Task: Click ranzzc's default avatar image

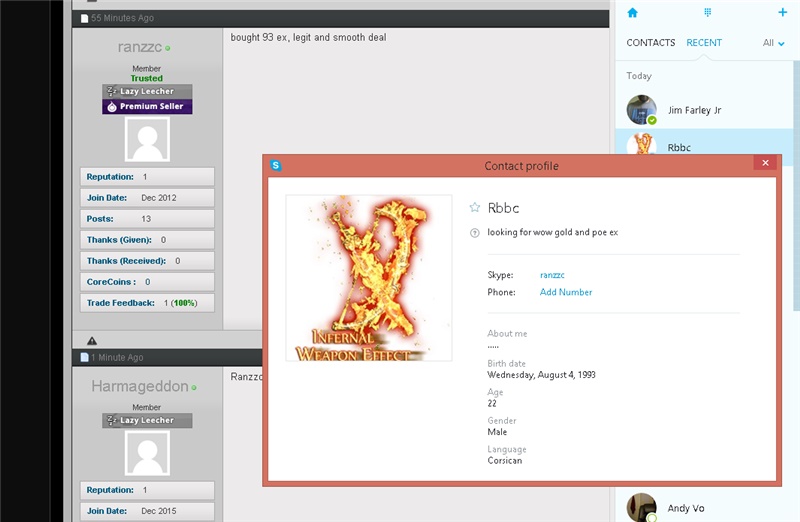Action: [x=147, y=139]
